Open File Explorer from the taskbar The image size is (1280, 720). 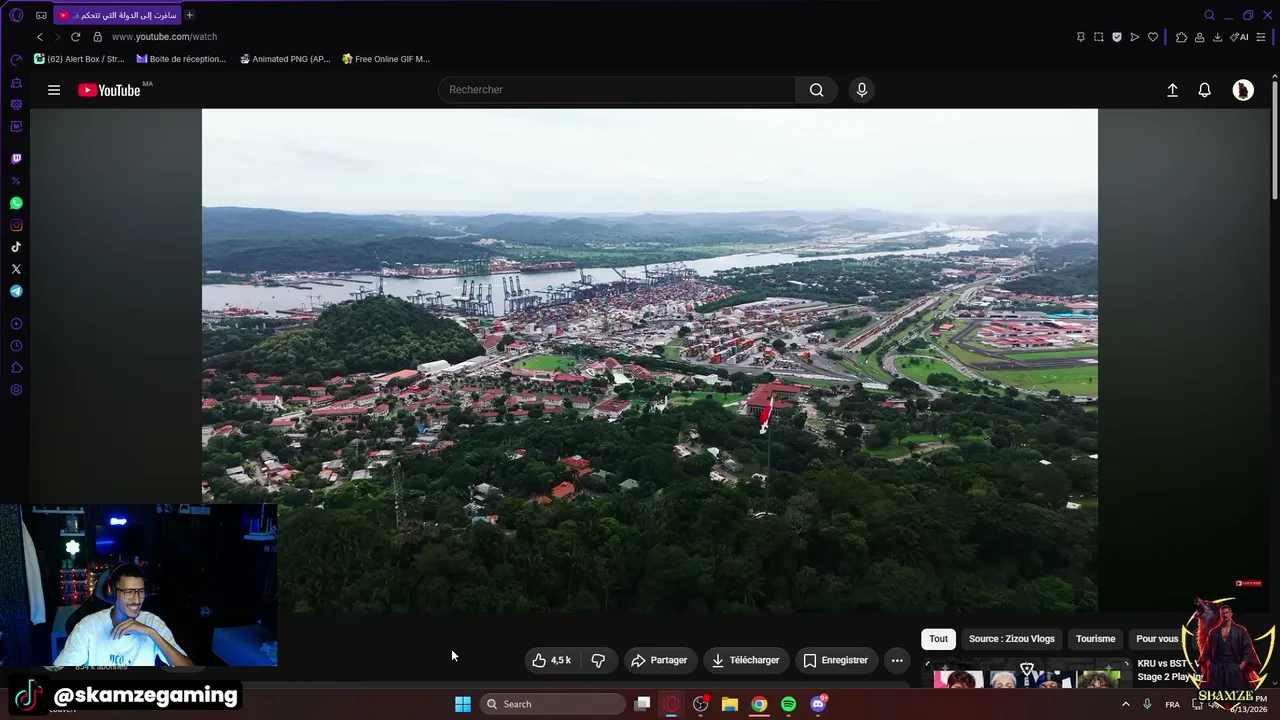730,704
